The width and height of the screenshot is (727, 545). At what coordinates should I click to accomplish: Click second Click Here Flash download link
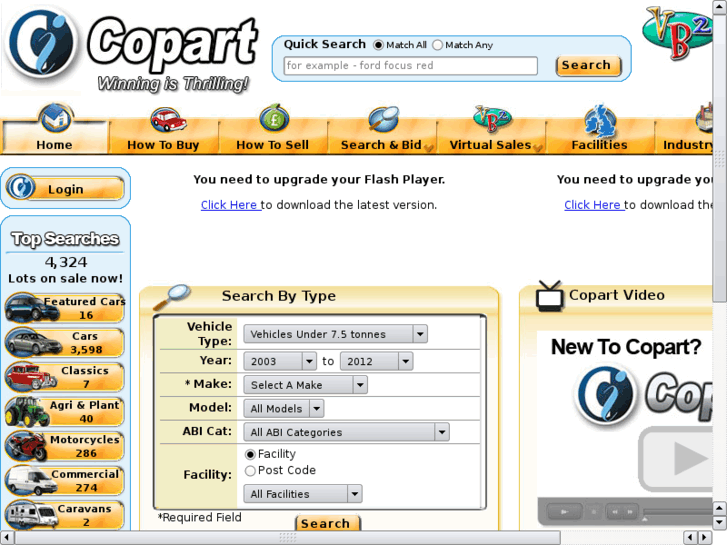click(594, 205)
